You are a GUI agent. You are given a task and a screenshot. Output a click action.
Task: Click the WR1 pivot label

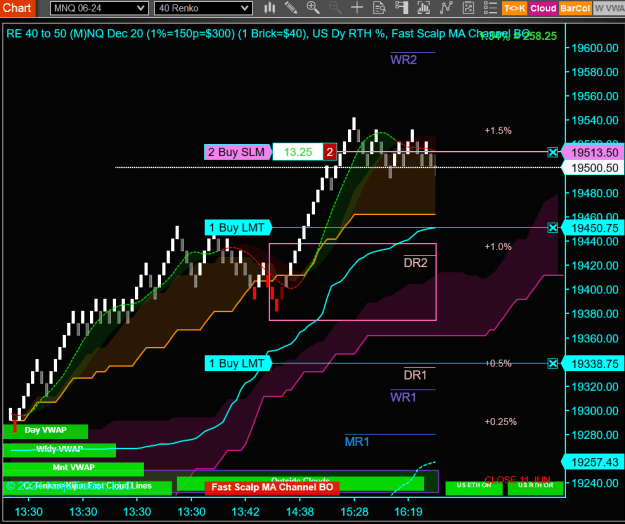pyautogui.click(x=403, y=397)
